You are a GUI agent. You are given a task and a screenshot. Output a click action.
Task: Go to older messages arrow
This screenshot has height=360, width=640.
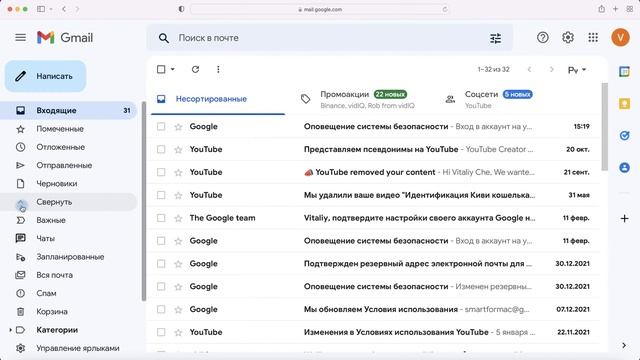coord(551,69)
